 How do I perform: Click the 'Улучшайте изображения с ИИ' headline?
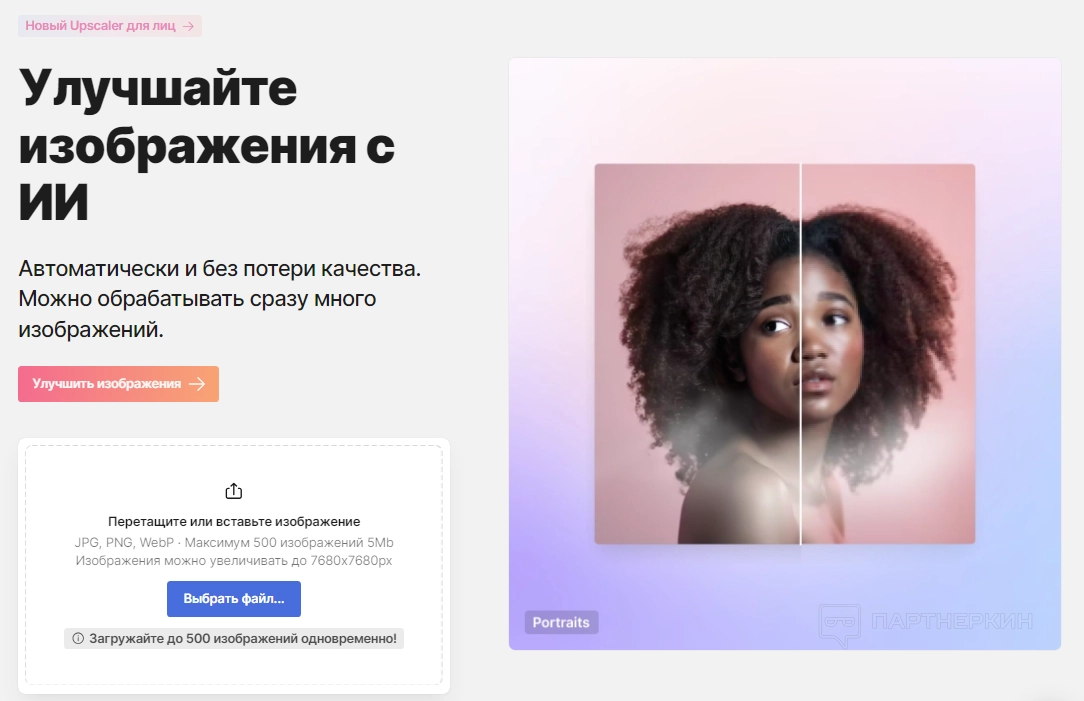207,145
